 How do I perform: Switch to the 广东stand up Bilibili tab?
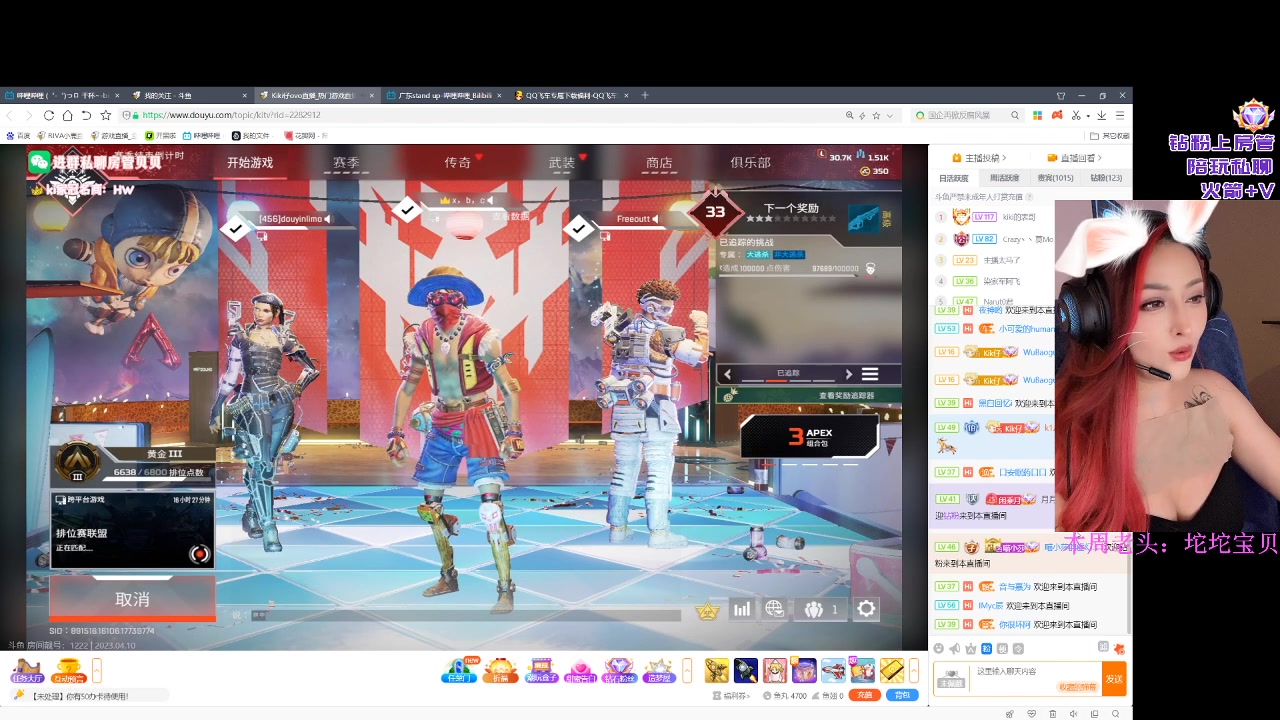[x=444, y=95]
